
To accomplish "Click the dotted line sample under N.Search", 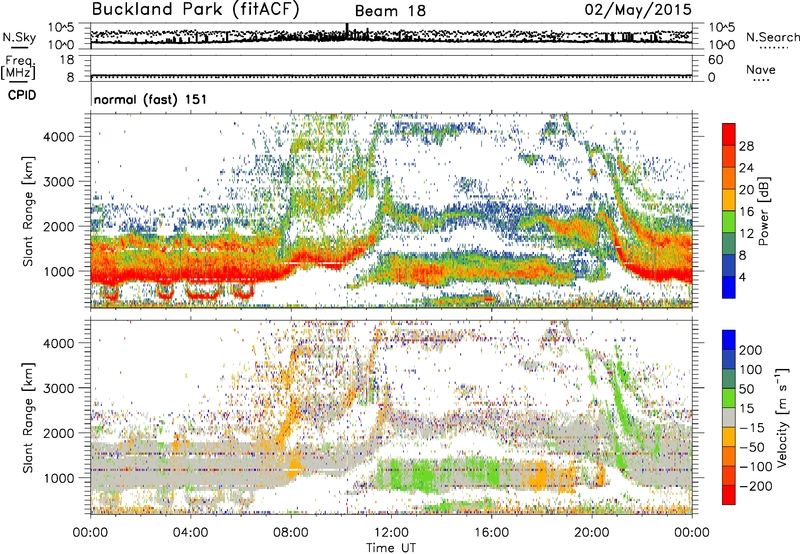I will click(773, 48).
